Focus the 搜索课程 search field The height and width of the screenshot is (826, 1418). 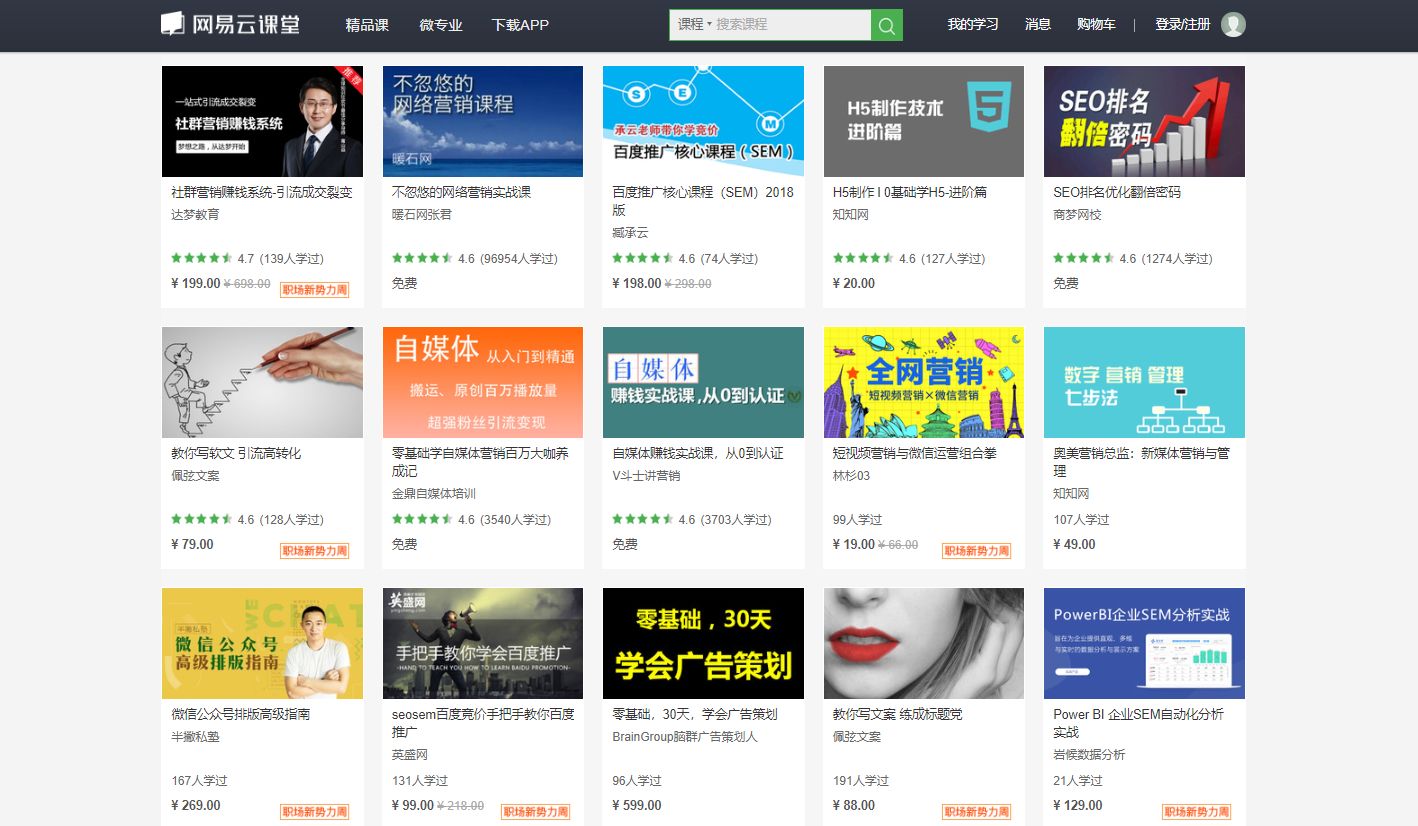[790, 24]
